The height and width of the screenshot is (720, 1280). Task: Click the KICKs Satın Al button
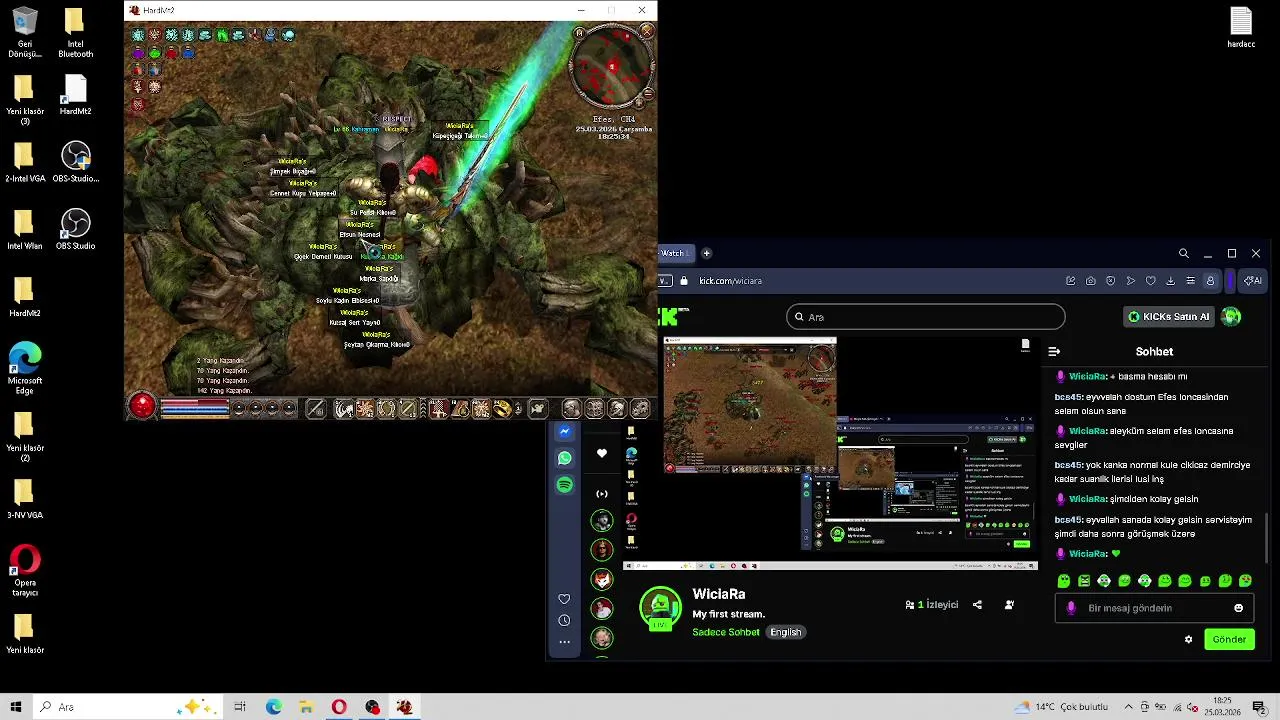click(x=1169, y=317)
